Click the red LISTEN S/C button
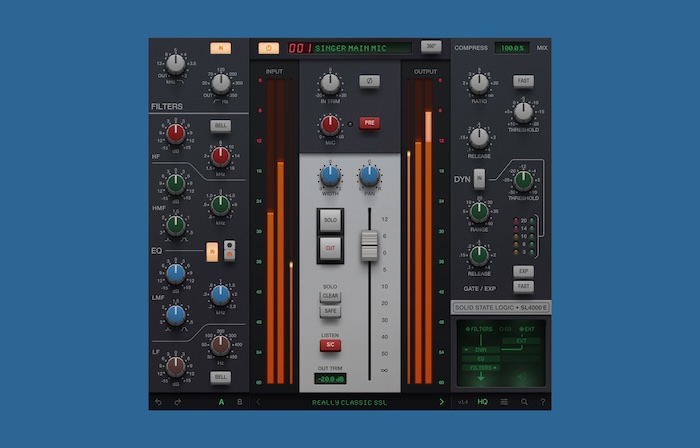 (x=330, y=345)
